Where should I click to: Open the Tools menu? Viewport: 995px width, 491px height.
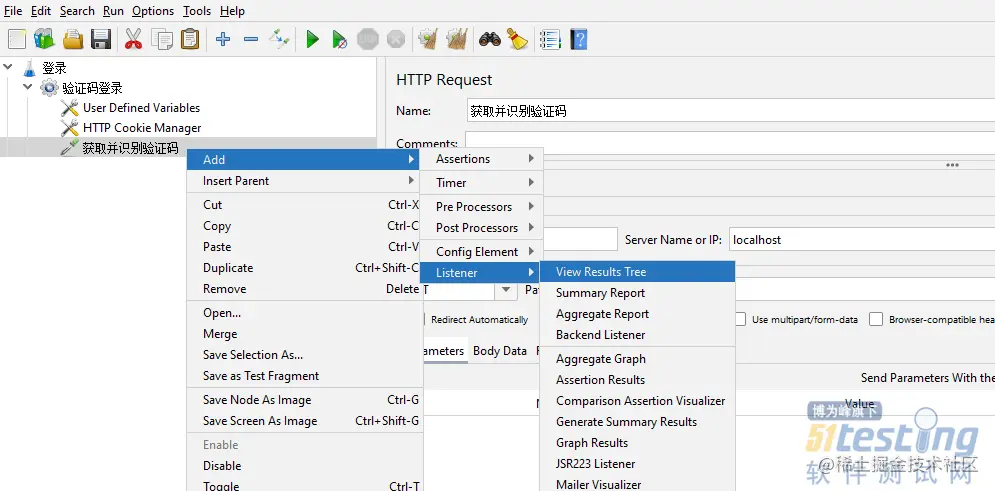197,11
